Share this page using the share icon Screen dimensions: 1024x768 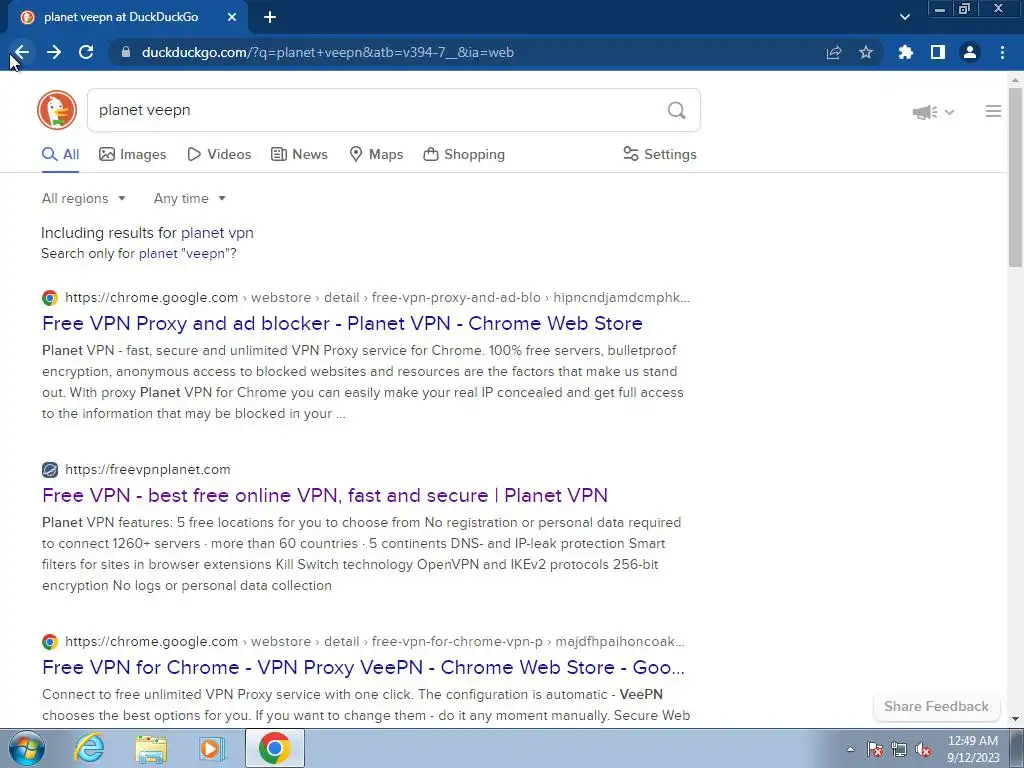click(x=834, y=52)
